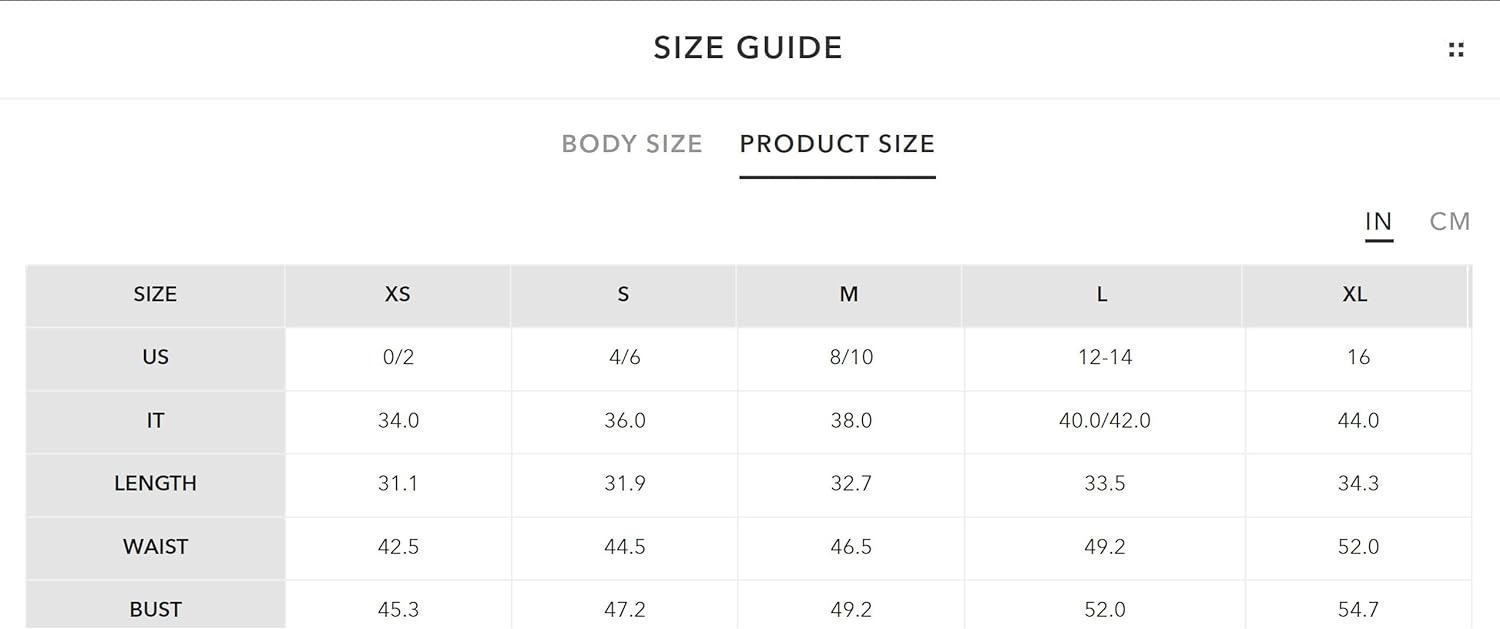The height and width of the screenshot is (629, 1500).
Task: Click the US 12-14 cell
Action: pos(1105,358)
